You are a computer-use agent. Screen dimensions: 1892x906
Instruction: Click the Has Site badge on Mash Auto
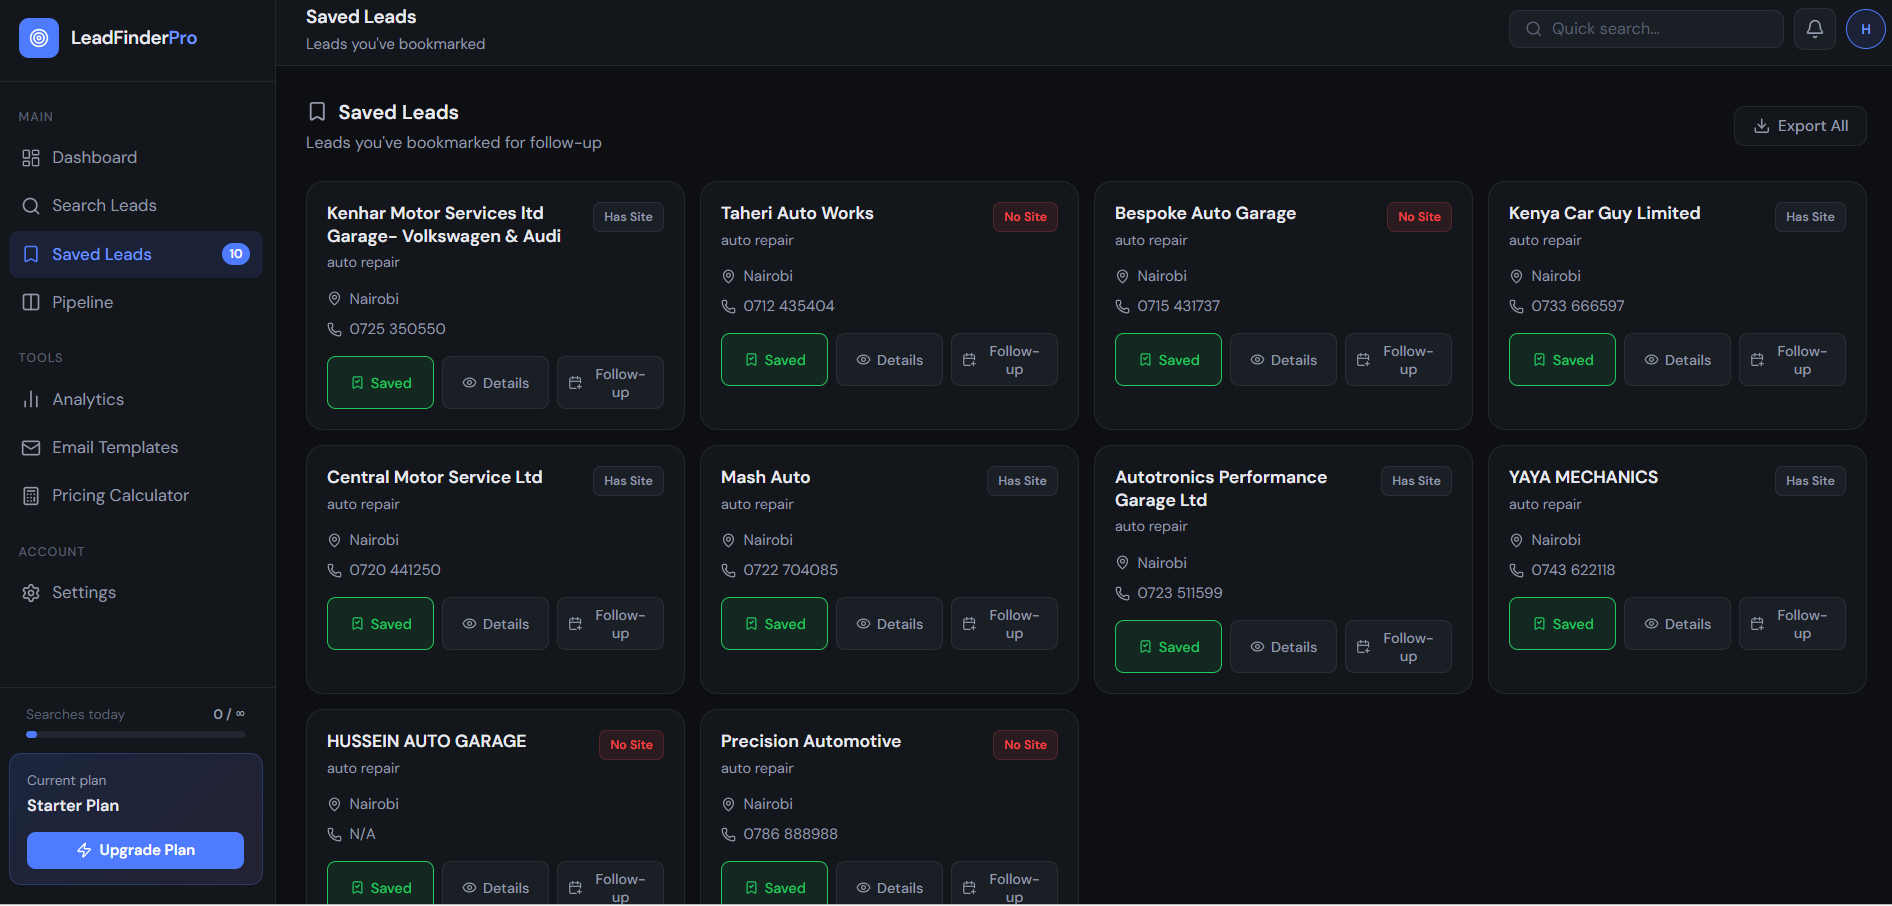point(1022,481)
